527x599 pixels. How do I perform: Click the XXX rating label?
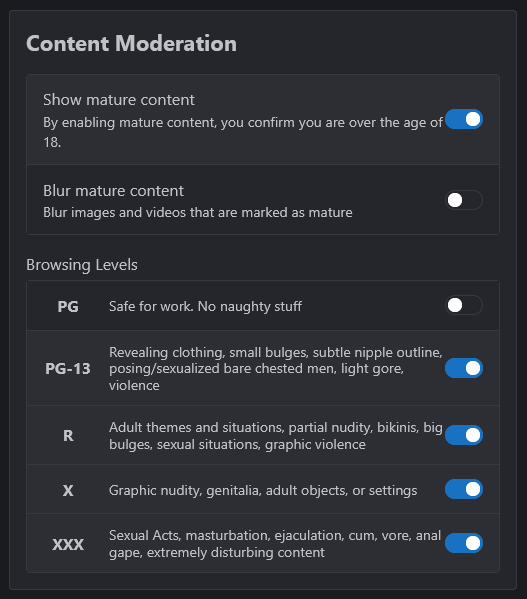pyautogui.click(x=68, y=544)
